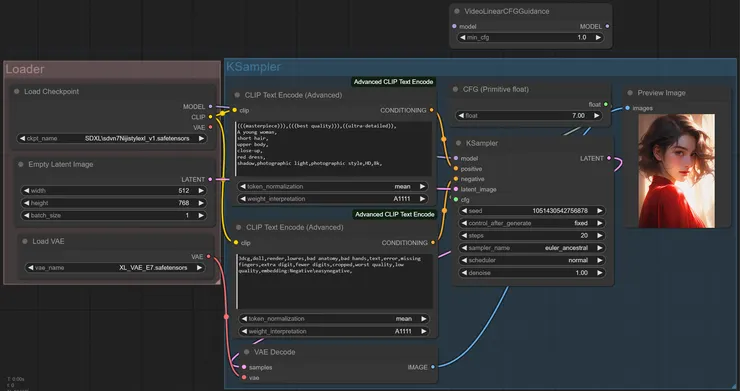The image size is (740, 391).
Task: Click the vae input socket on VAE Decode
Action: click(x=244, y=377)
